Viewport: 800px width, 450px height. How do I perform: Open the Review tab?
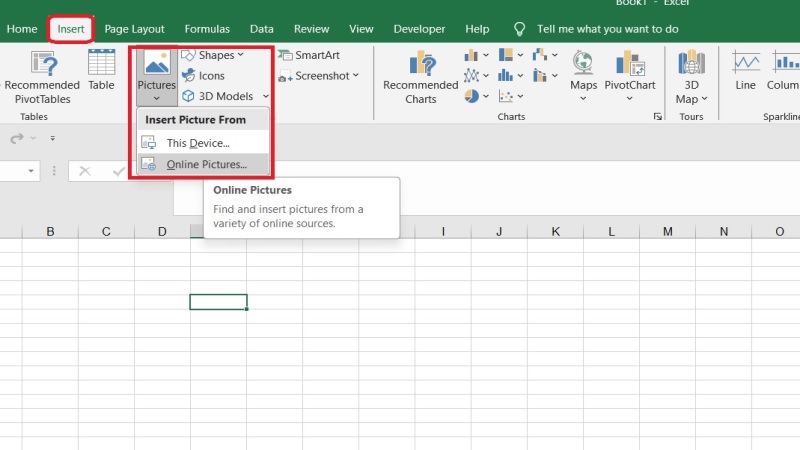tap(311, 29)
